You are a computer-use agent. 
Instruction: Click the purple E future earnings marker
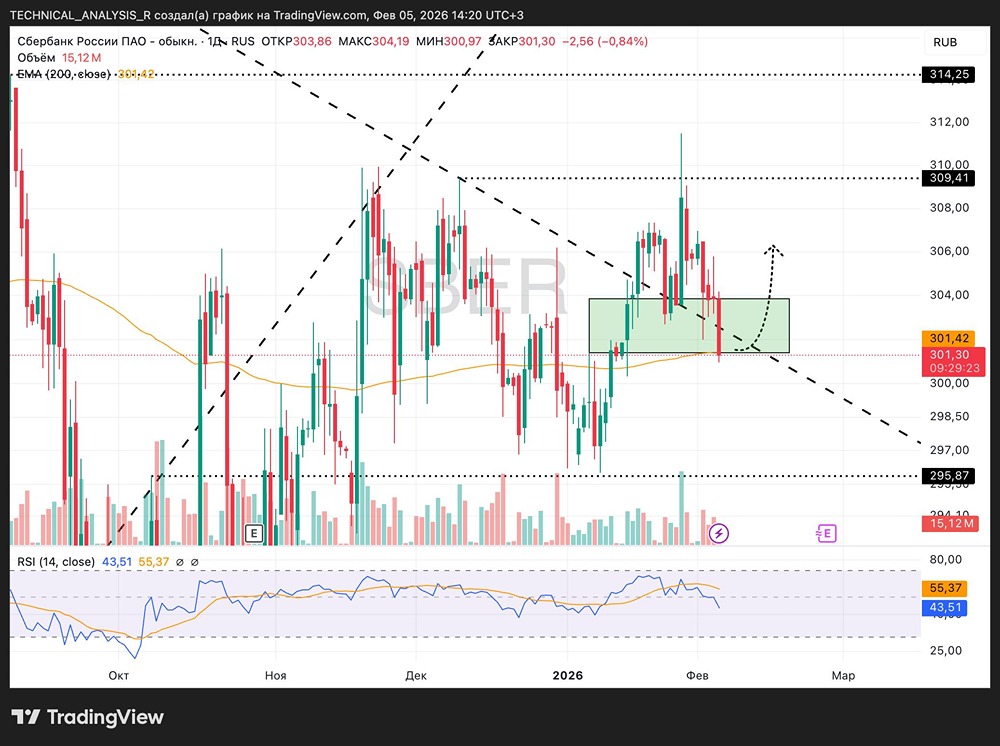(x=826, y=533)
